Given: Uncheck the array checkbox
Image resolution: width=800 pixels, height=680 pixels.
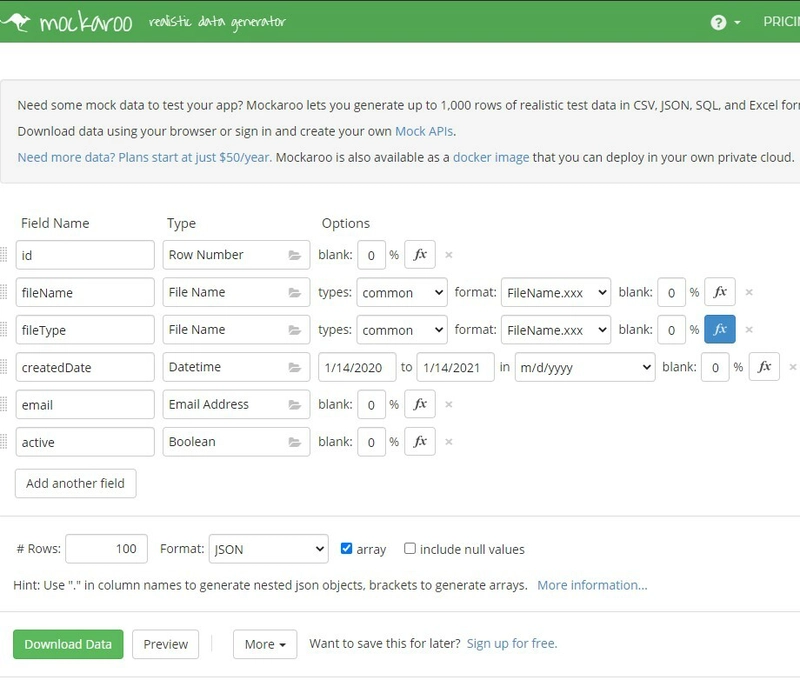Looking at the screenshot, I should tap(347, 549).
